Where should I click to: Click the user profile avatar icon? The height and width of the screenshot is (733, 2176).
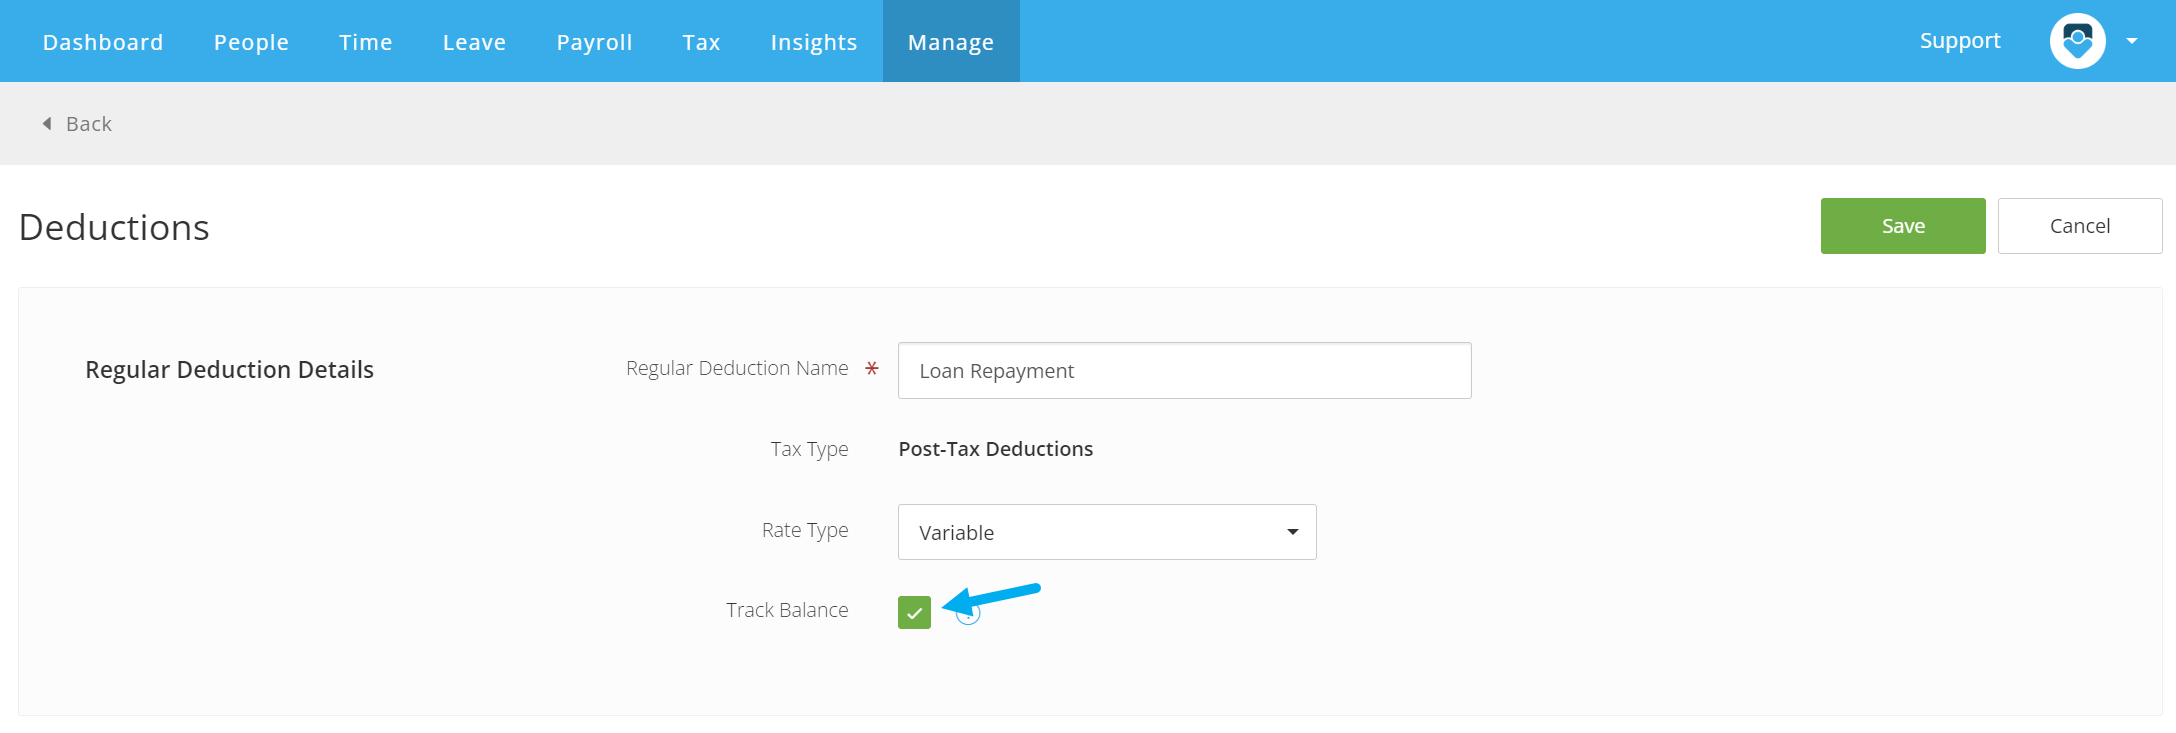(x=2077, y=41)
